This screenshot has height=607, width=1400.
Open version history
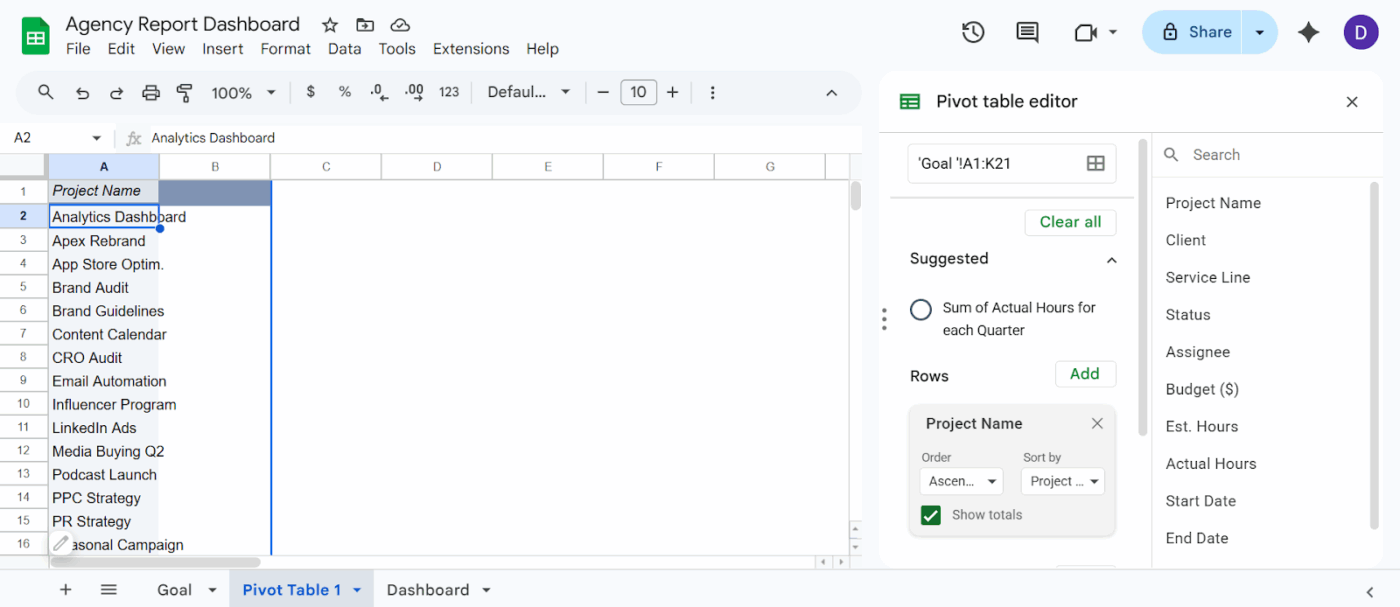972,31
